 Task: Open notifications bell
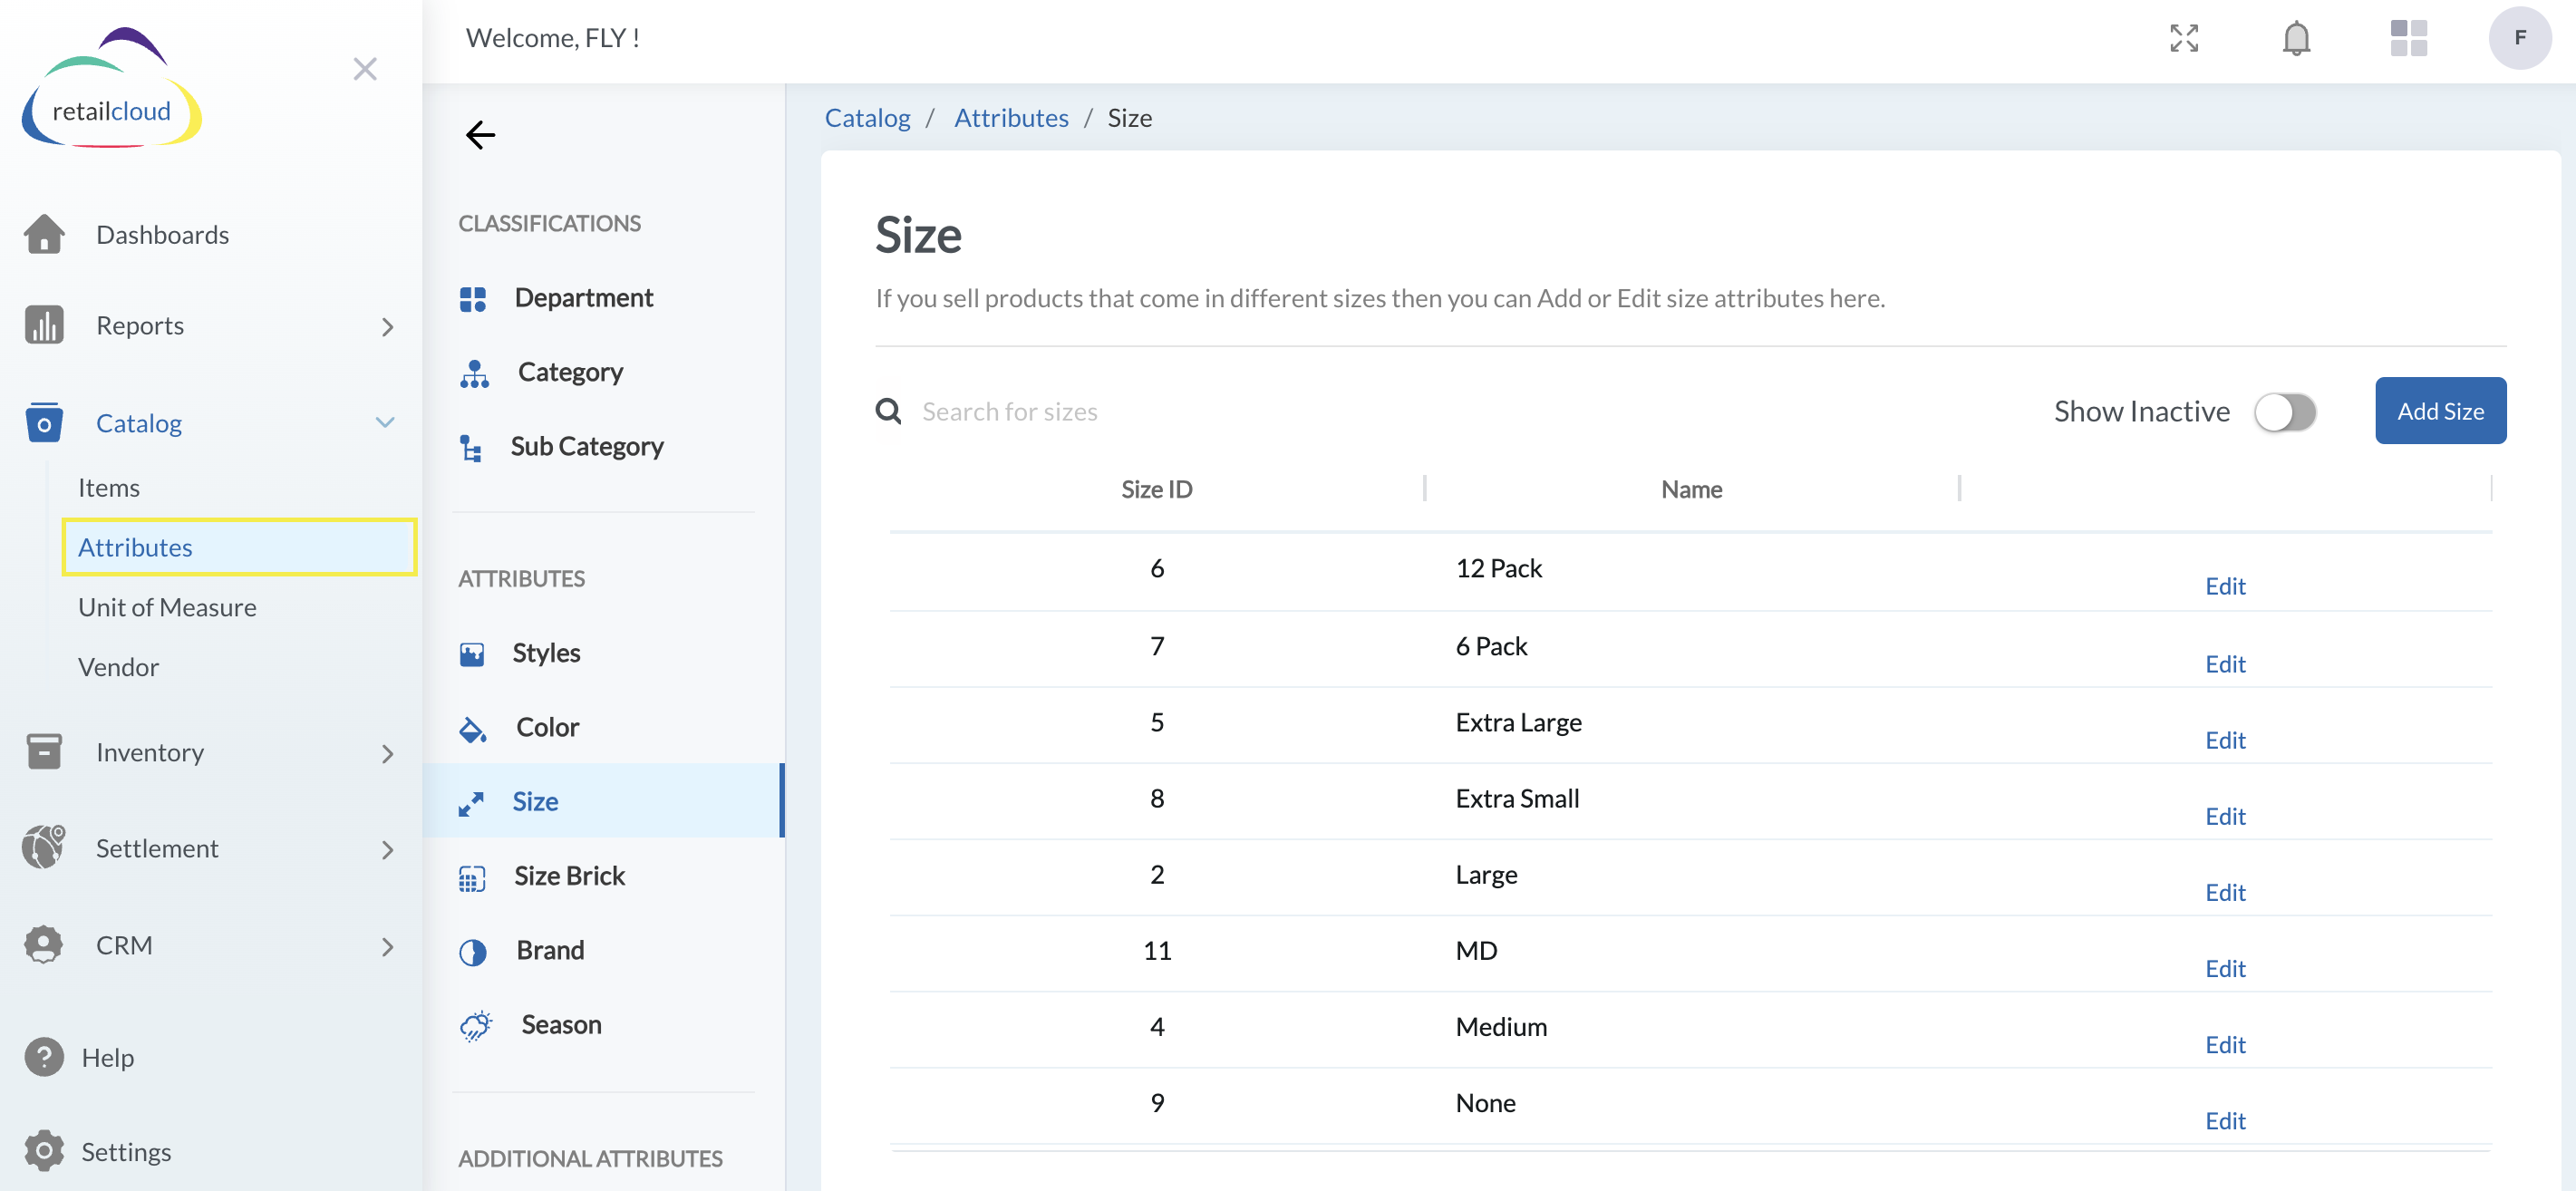[x=2296, y=38]
